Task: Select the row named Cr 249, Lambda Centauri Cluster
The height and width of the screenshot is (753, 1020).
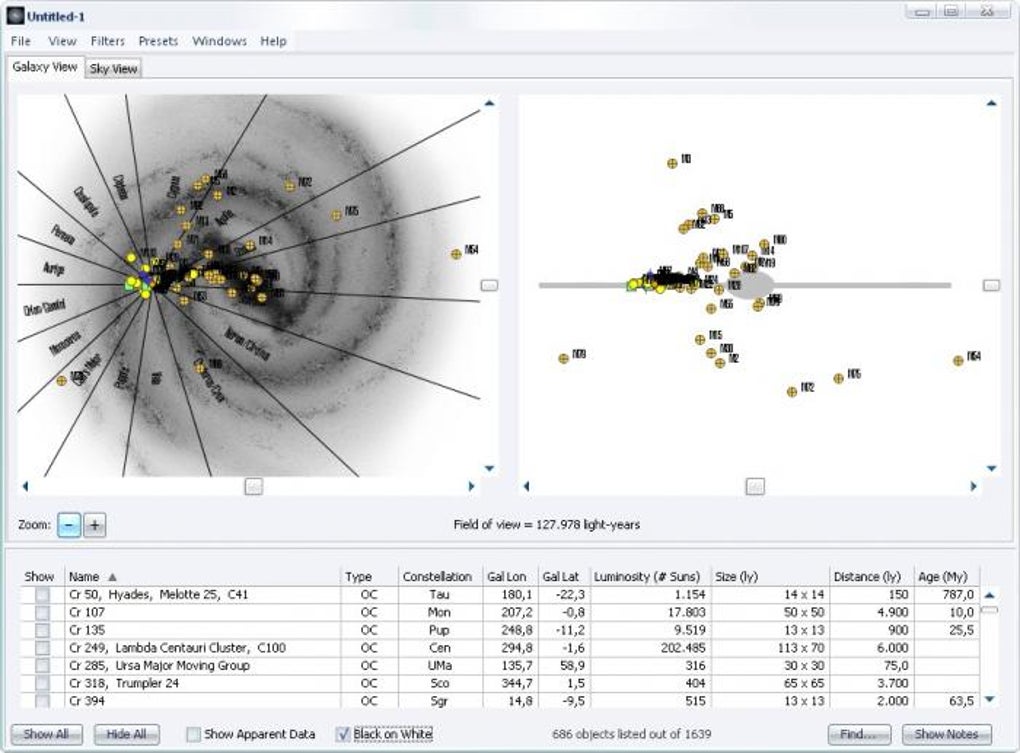Action: [500, 648]
